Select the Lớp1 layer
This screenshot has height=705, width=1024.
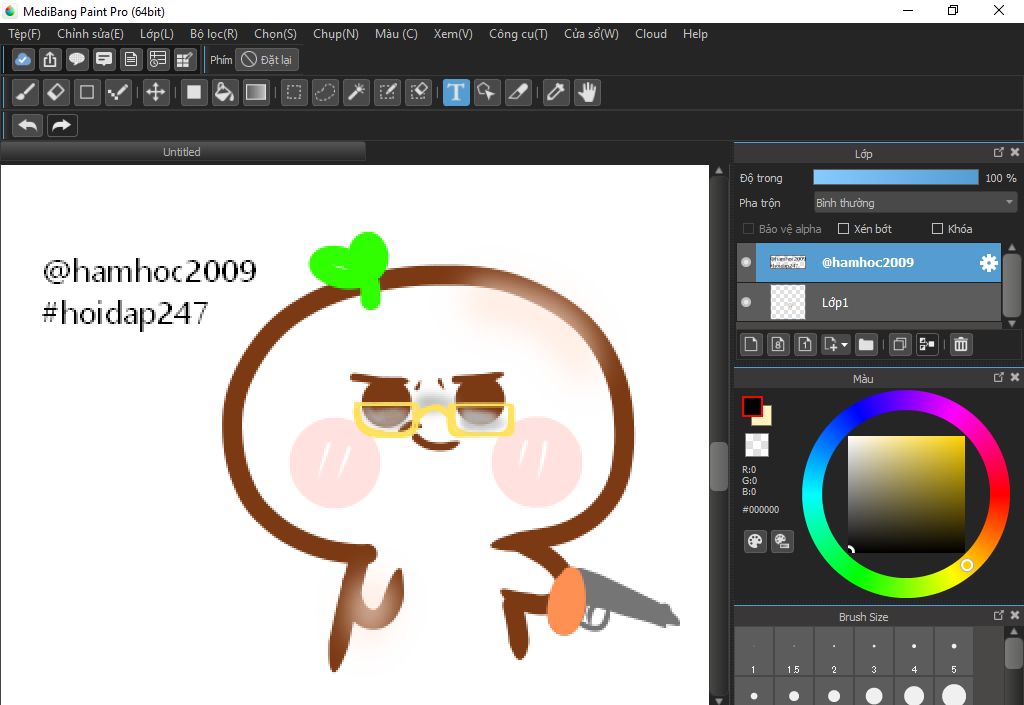click(x=870, y=302)
